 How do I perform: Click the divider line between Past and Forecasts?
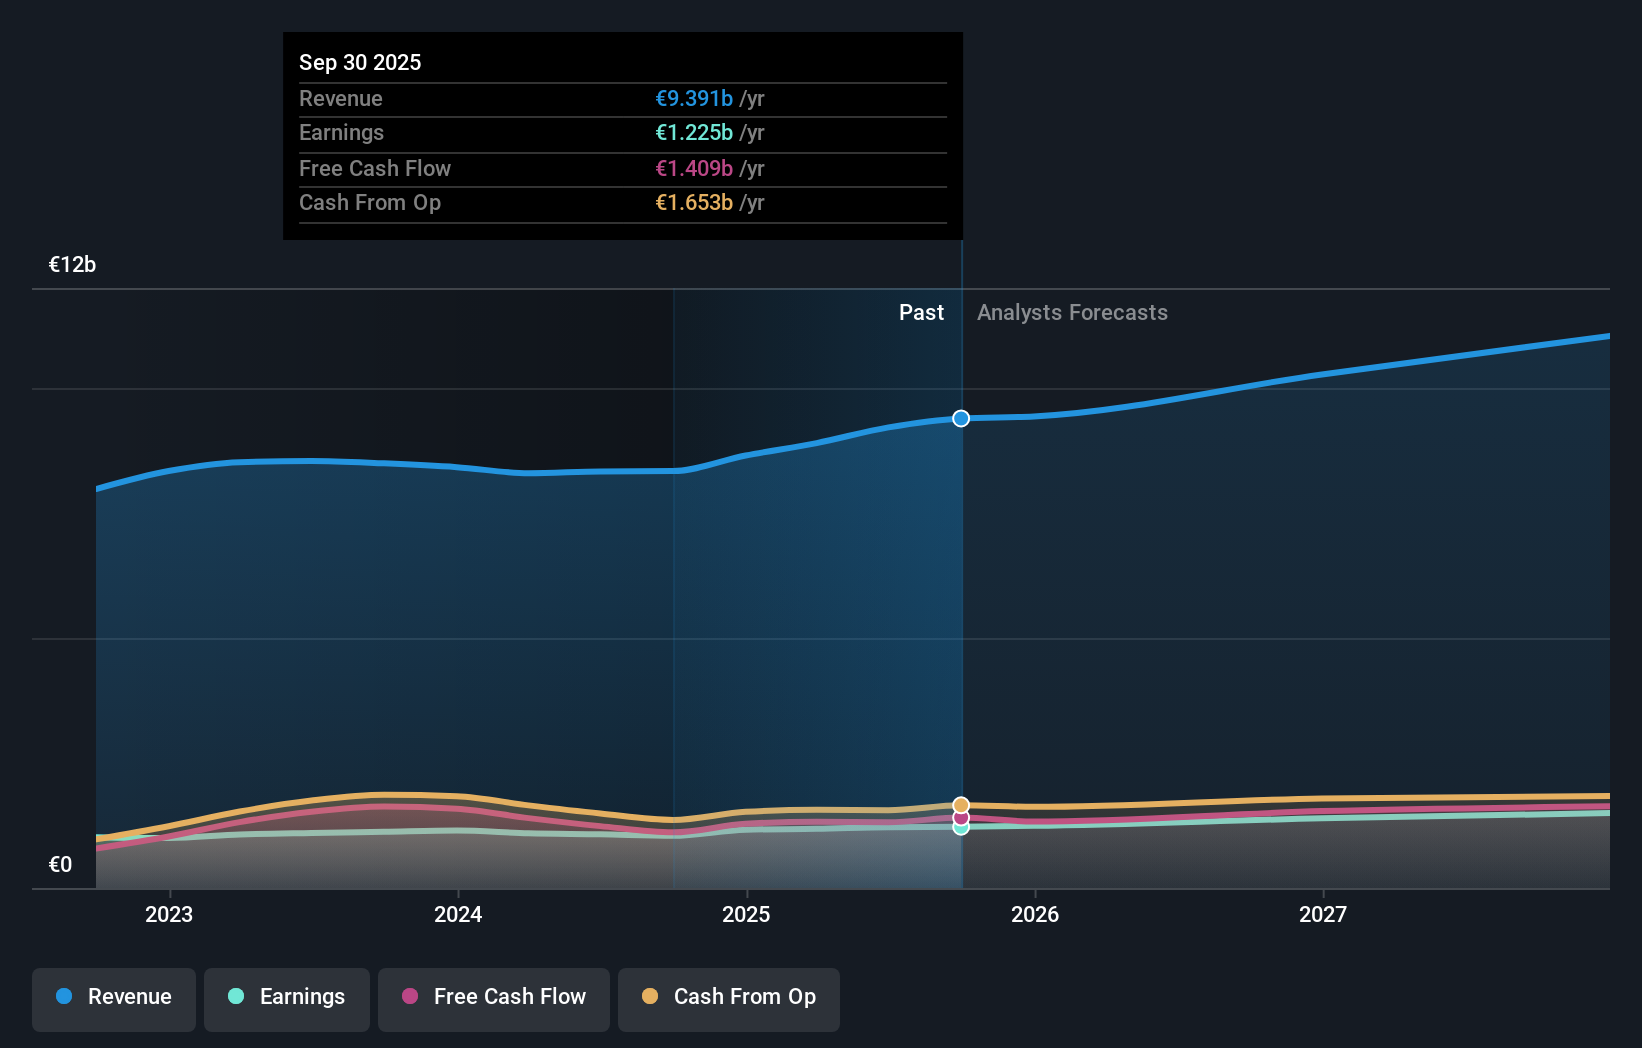point(961,600)
